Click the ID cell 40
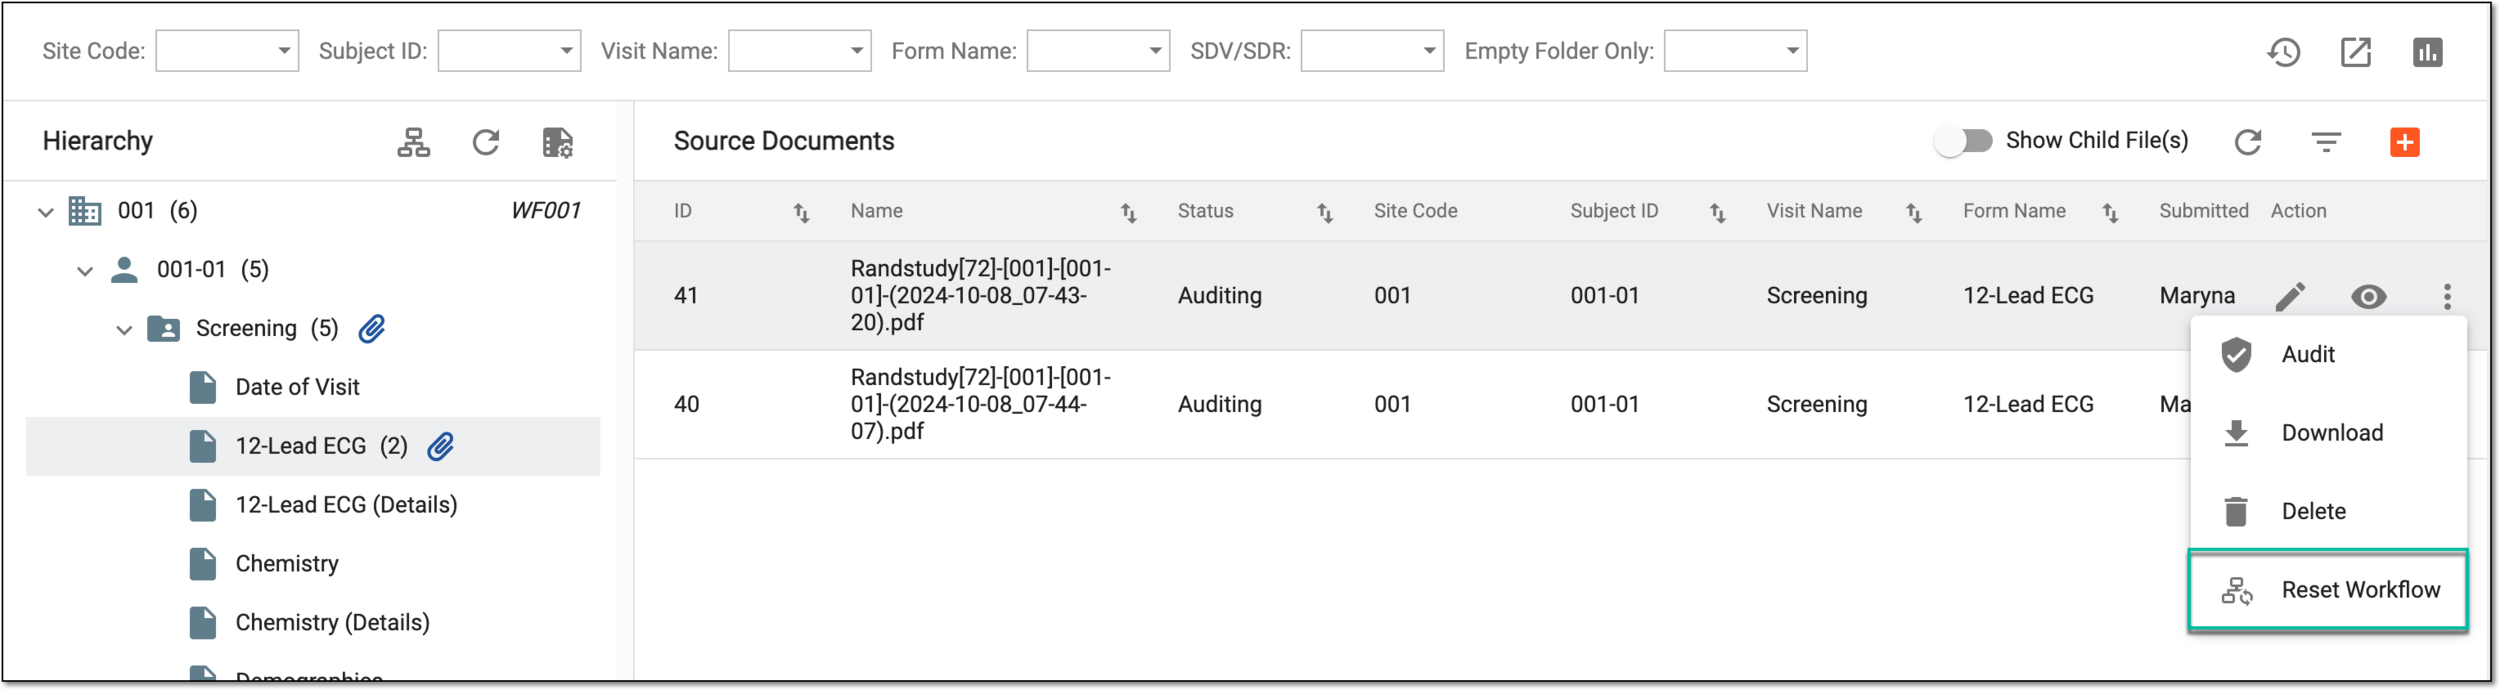 pyautogui.click(x=686, y=404)
